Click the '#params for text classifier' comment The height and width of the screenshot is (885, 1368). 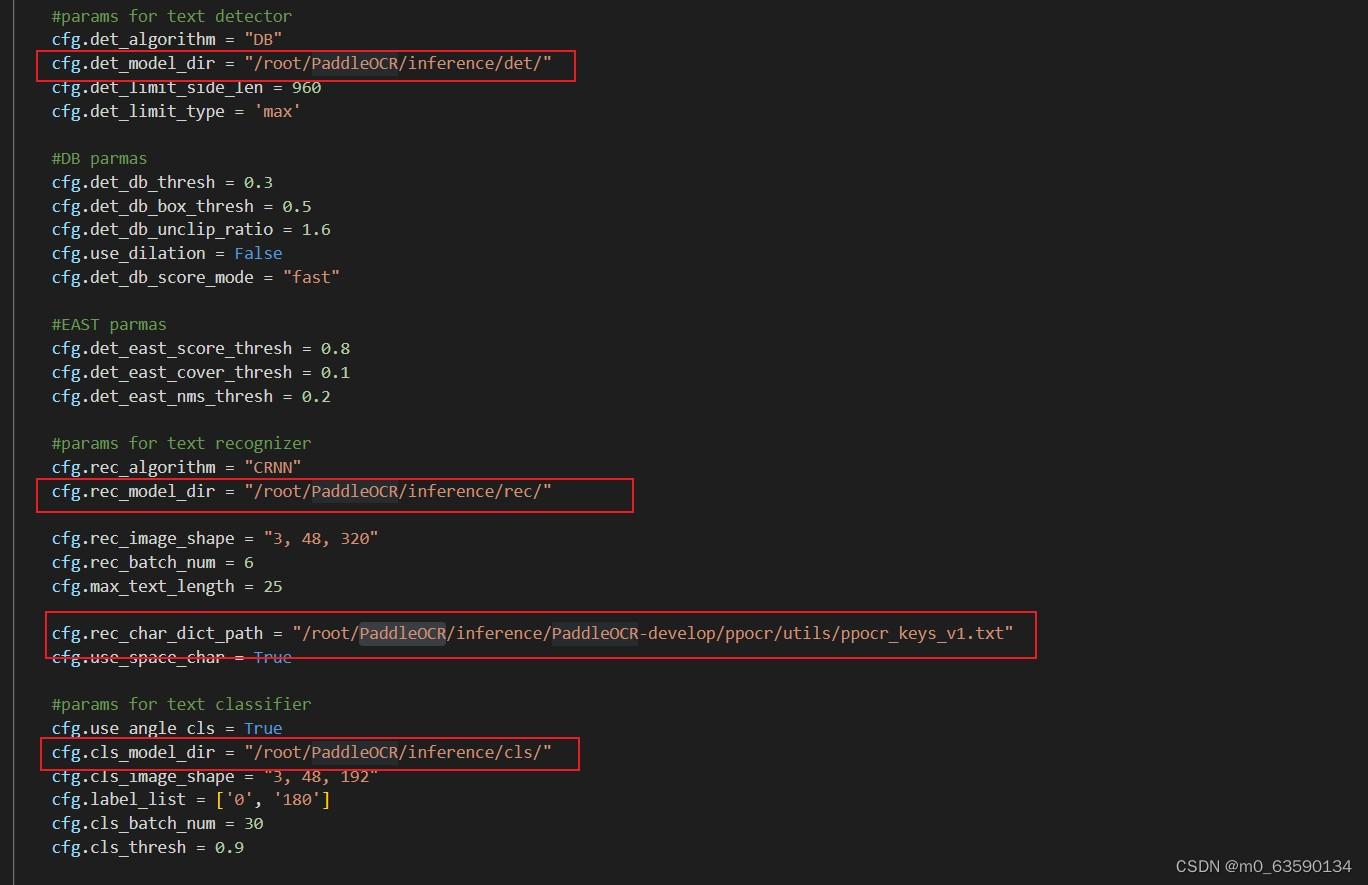pyautogui.click(x=182, y=705)
